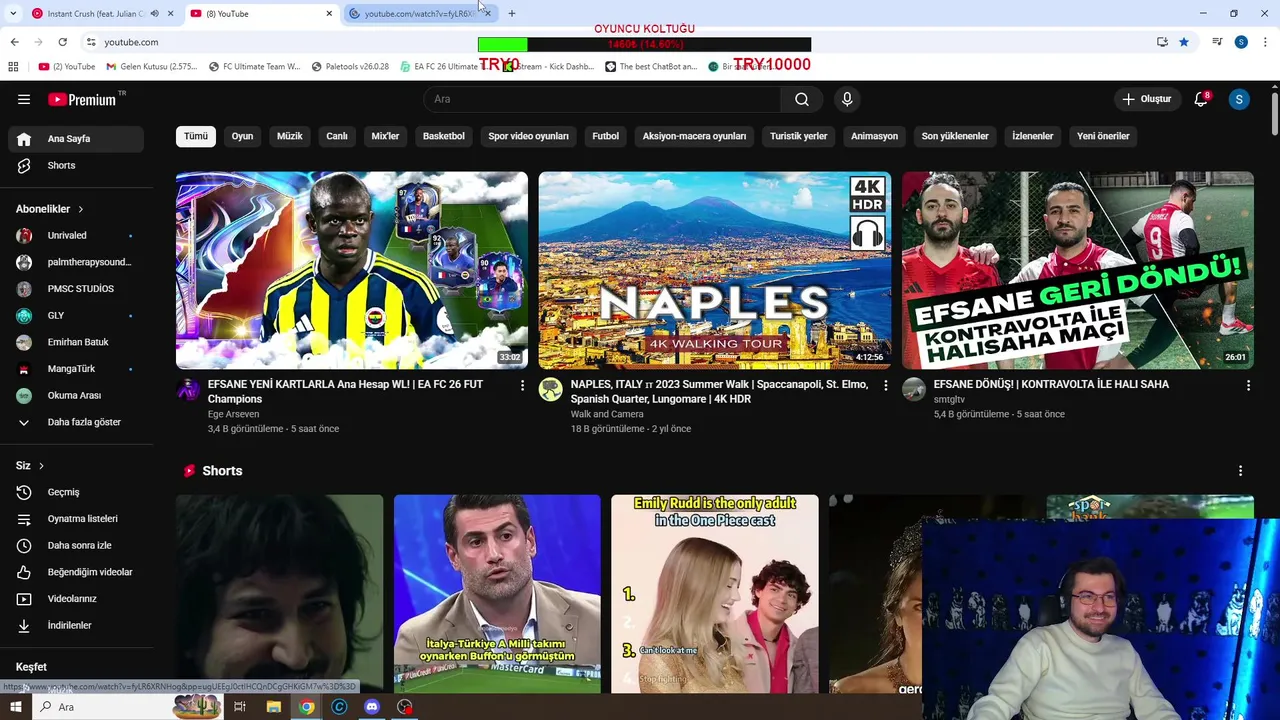Open Daha sonra izle list
The height and width of the screenshot is (720, 1280).
(76, 545)
